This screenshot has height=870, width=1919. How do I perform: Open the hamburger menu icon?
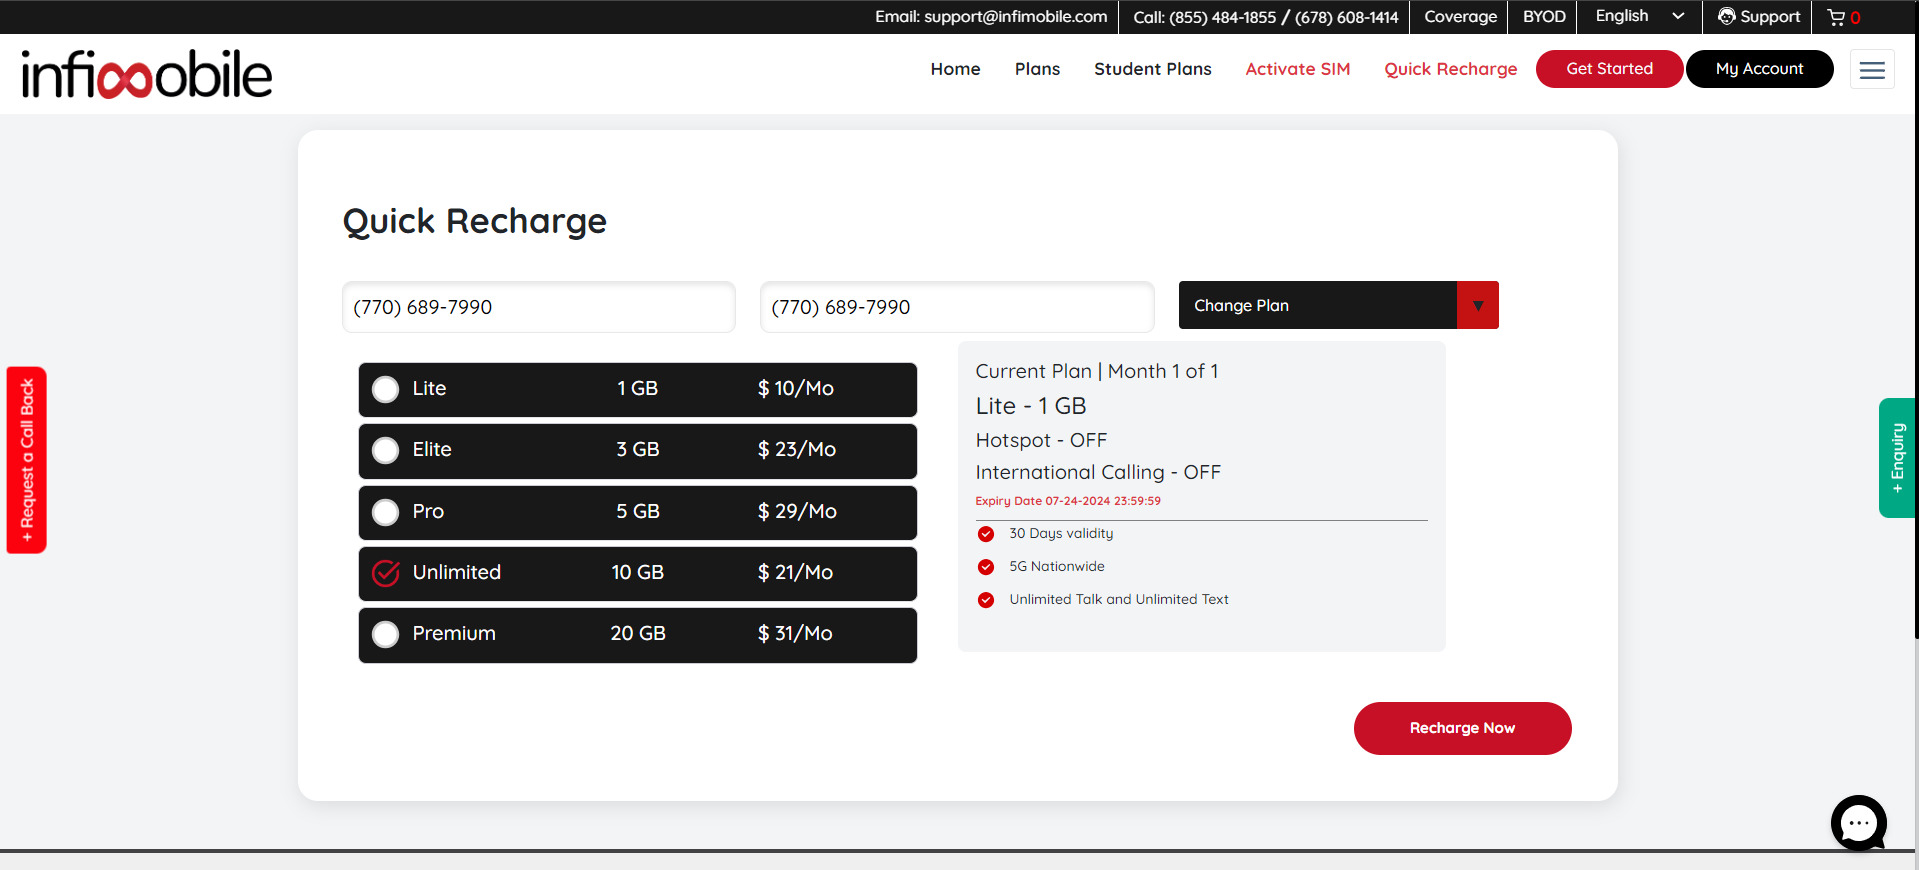(1872, 70)
